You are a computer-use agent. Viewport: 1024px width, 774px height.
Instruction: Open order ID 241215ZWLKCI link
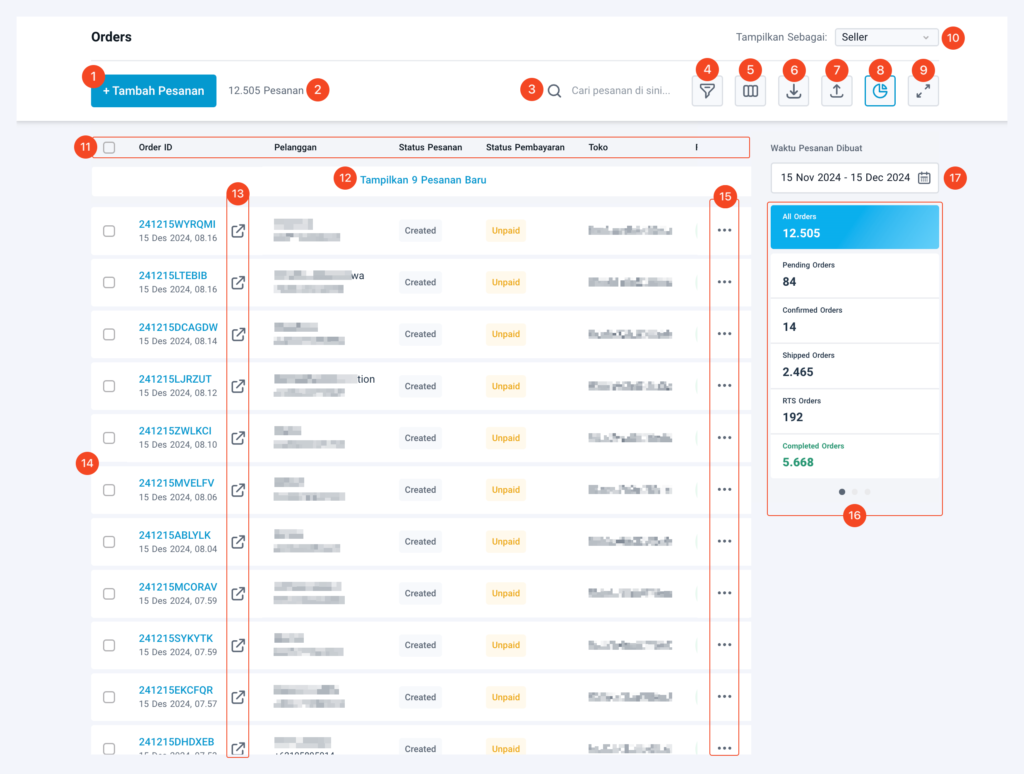click(175, 431)
